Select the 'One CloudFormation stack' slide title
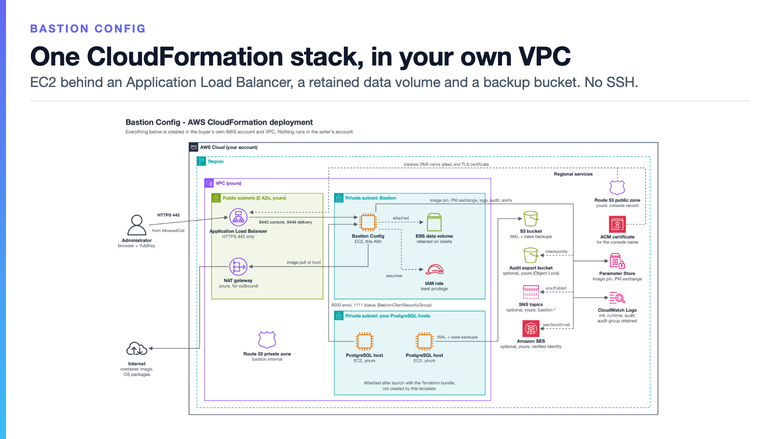The width and height of the screenshot is (780, 439). pos(300,56)
